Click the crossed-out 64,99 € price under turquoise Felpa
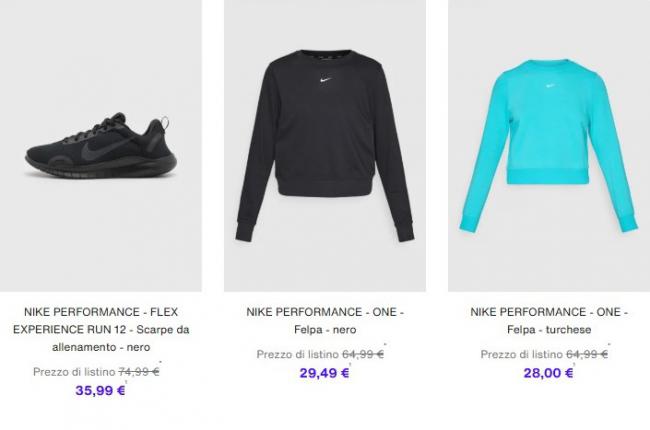This screenshot has width=650, height=430. click(587, 354)
